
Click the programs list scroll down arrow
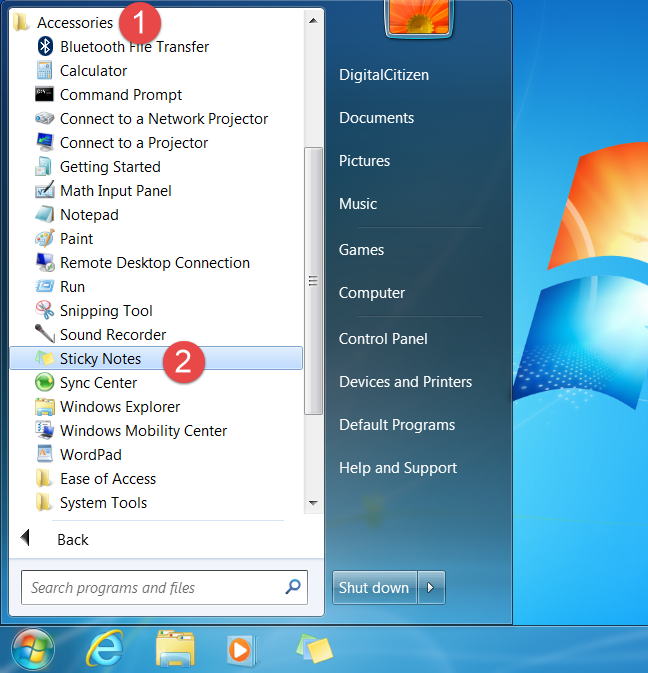click(313, 503)
